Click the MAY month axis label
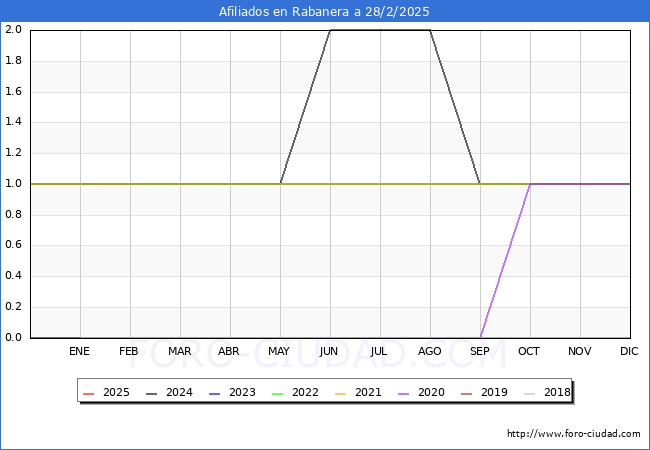The image size is (650, 450). (279, 351)
